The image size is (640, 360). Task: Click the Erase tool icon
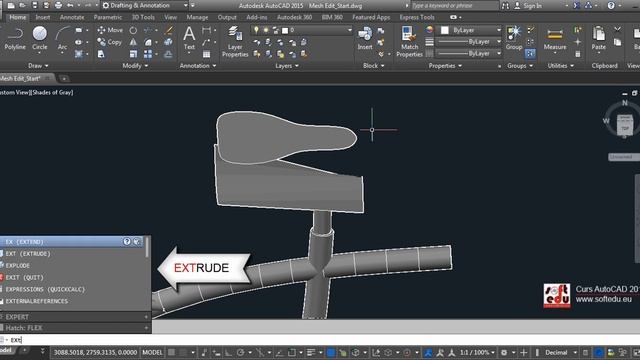pos(168,30)
